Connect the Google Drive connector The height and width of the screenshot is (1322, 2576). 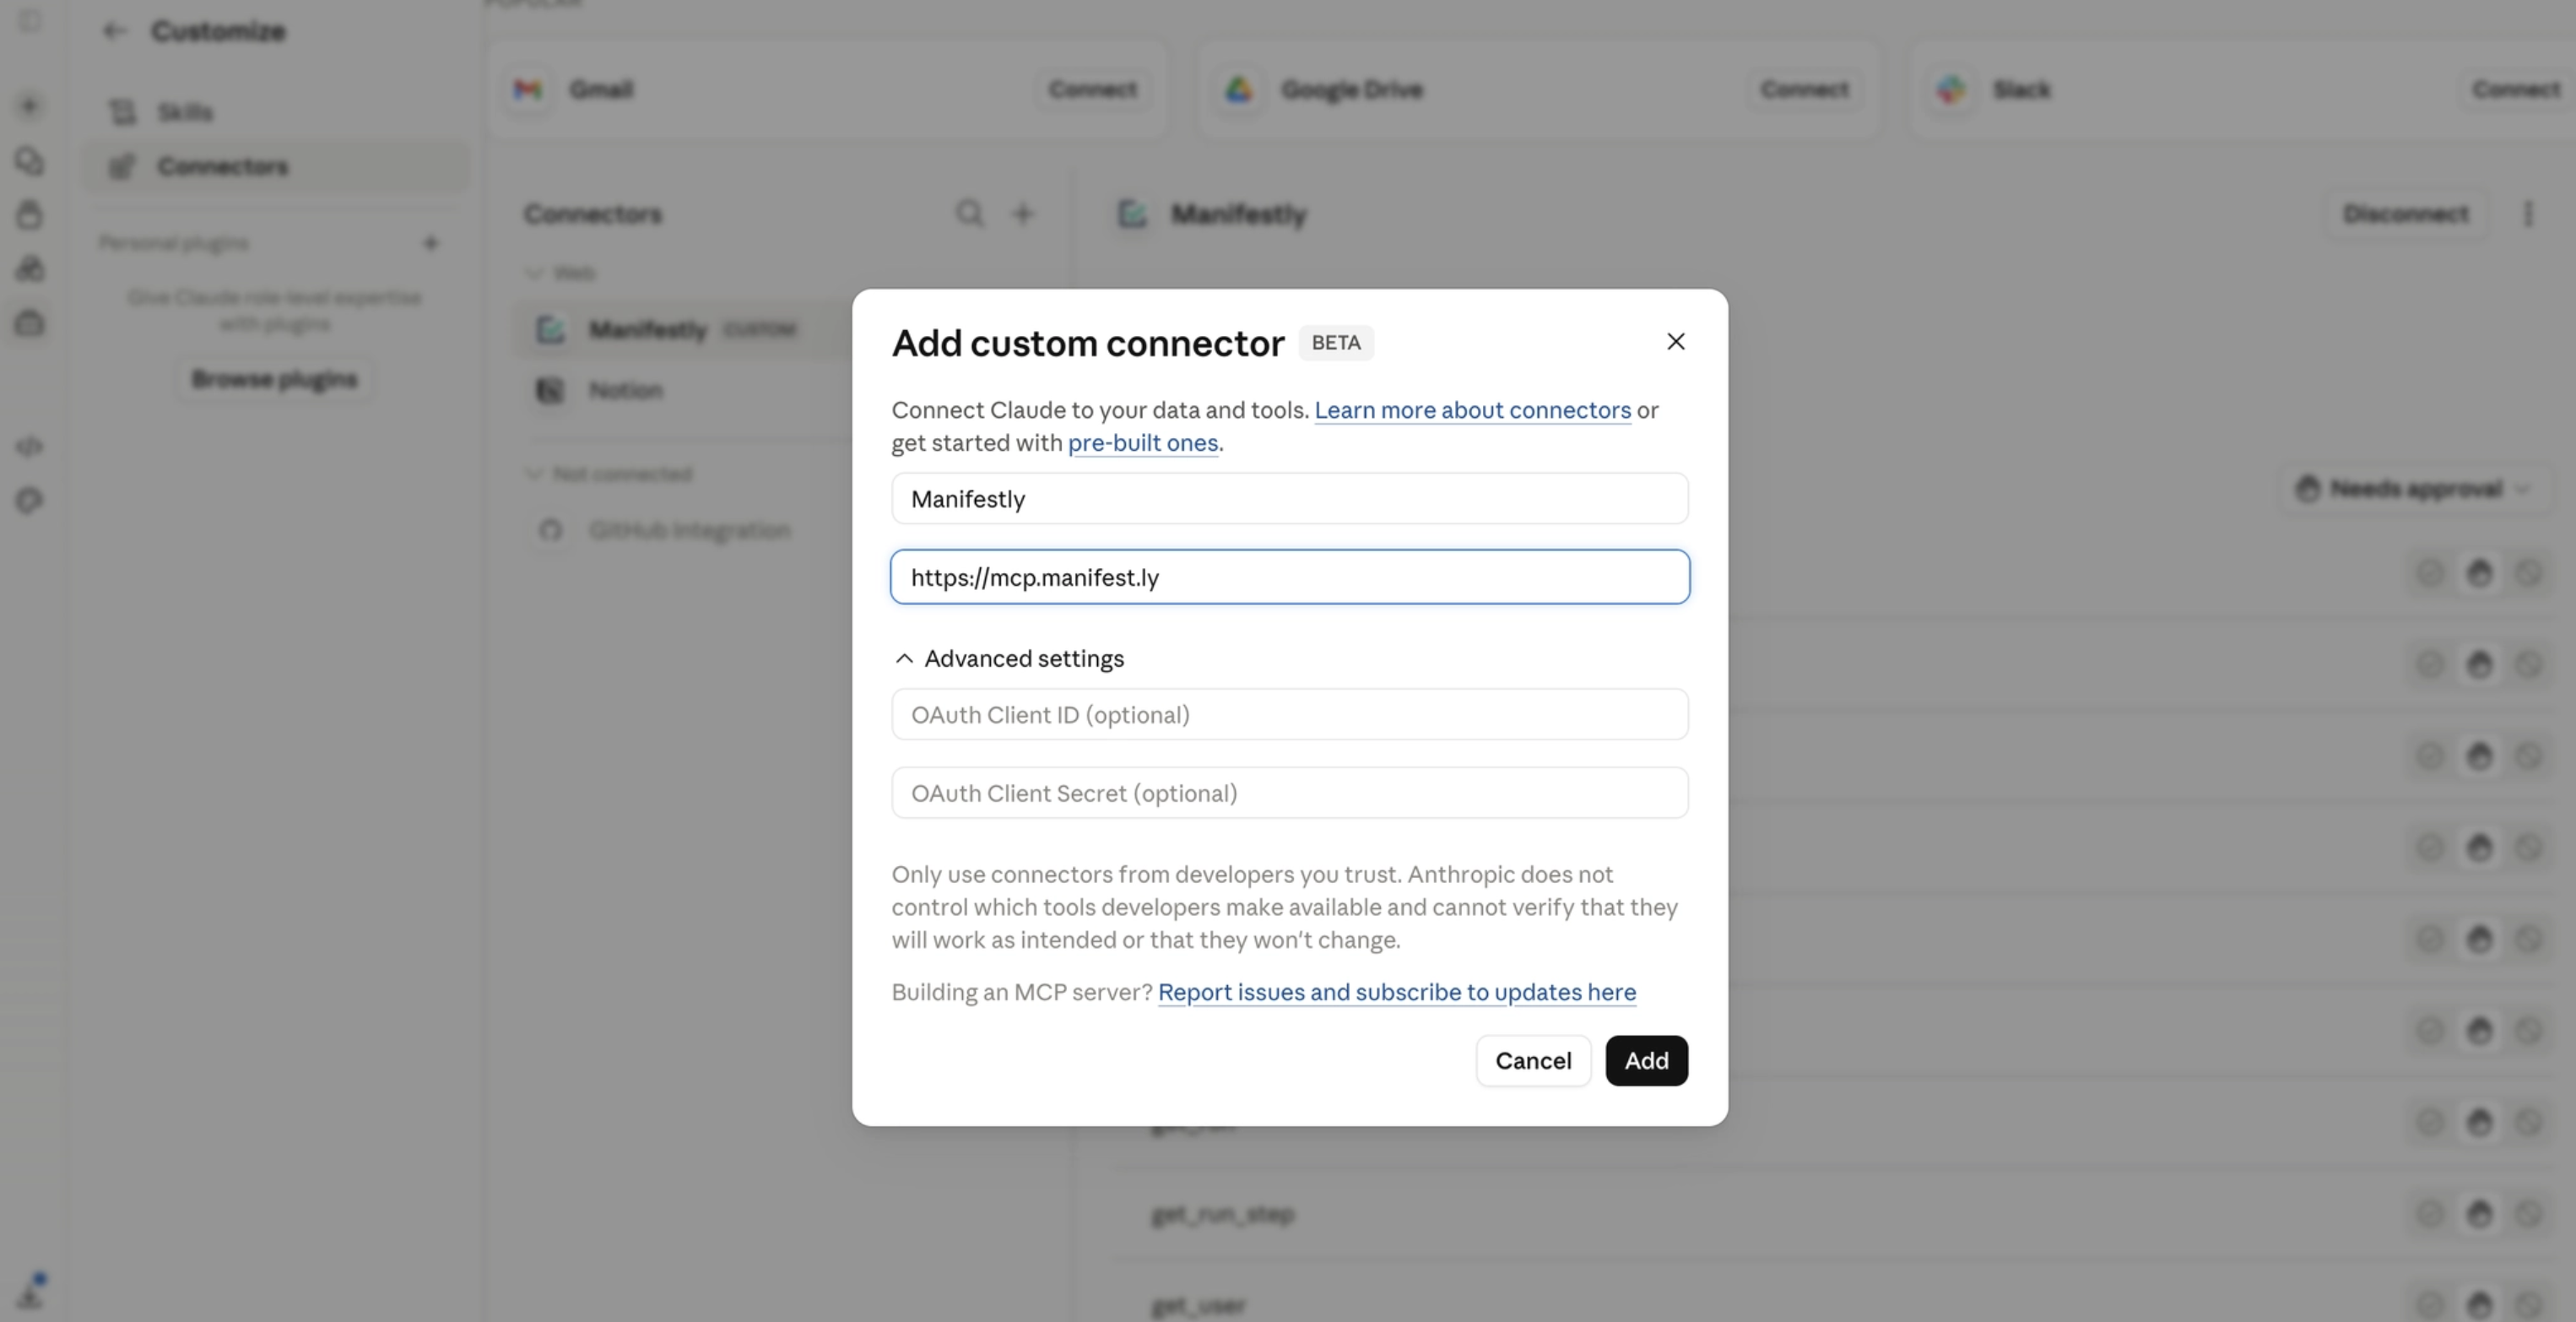tap(1805, 90)
